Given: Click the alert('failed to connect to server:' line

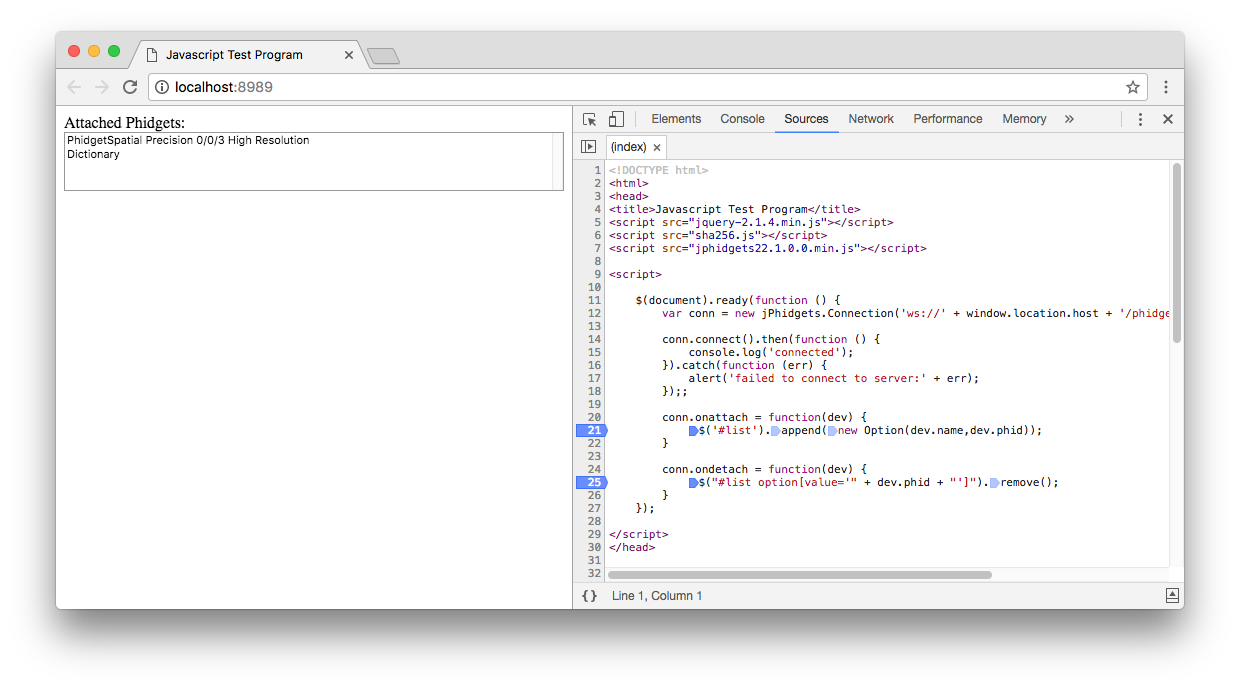Looking at the screenshot, I should click(x=833, y=378).
